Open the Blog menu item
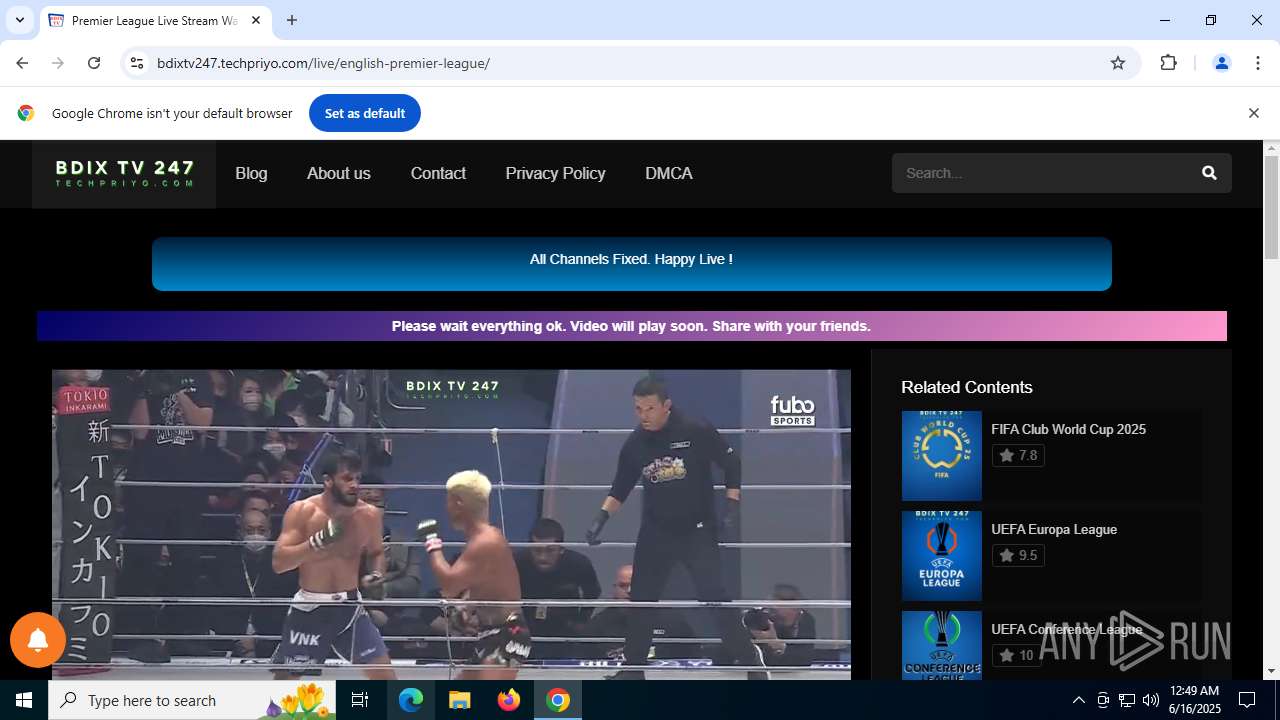Image resolution: width=1280 pixels, height=720 pixels. [x=251, y=173]
